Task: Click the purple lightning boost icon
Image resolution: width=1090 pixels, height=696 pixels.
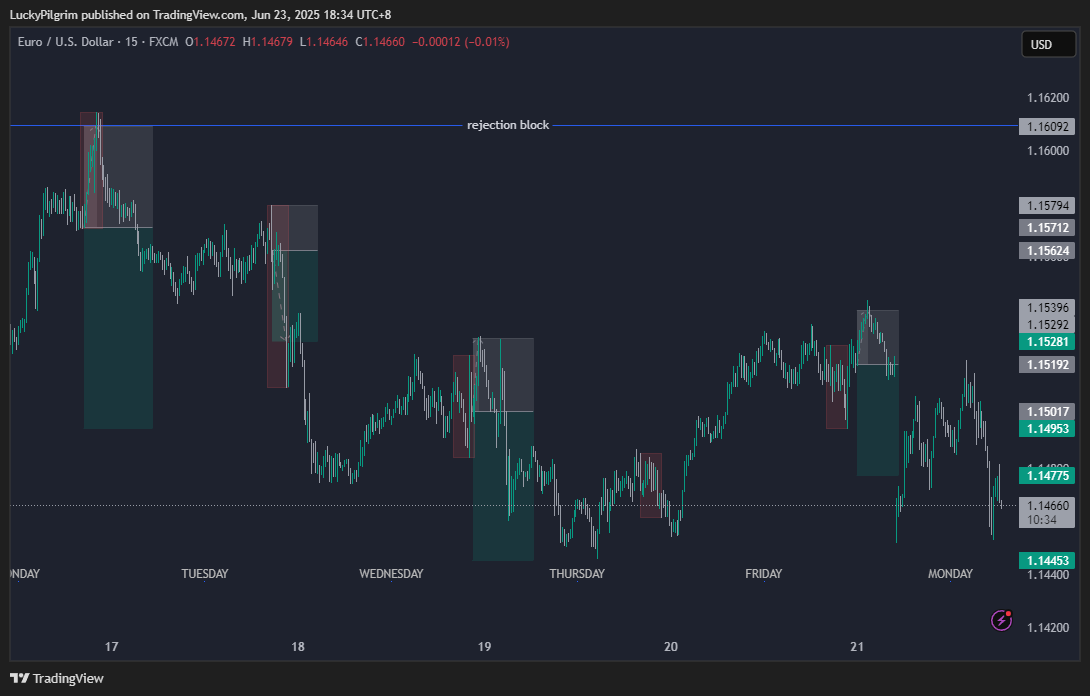Action: tap(1000, 620)
